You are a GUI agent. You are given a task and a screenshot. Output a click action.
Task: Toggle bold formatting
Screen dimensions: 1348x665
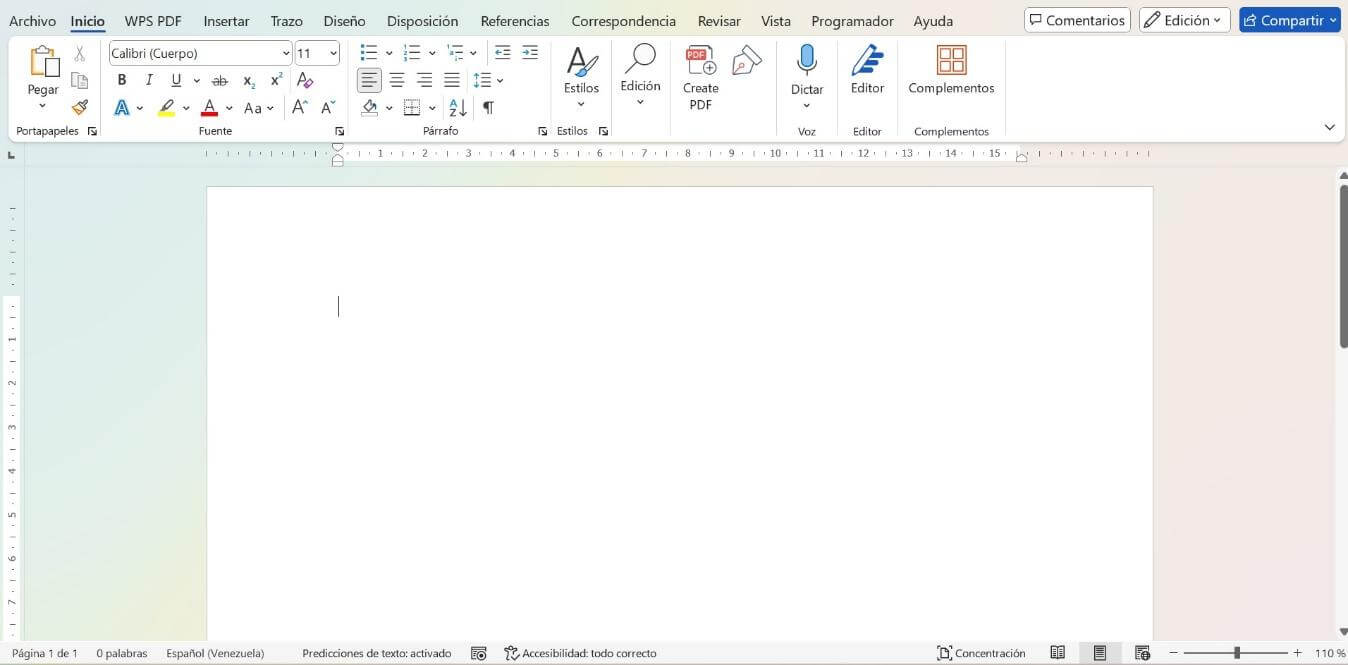(x=122, y=81)
